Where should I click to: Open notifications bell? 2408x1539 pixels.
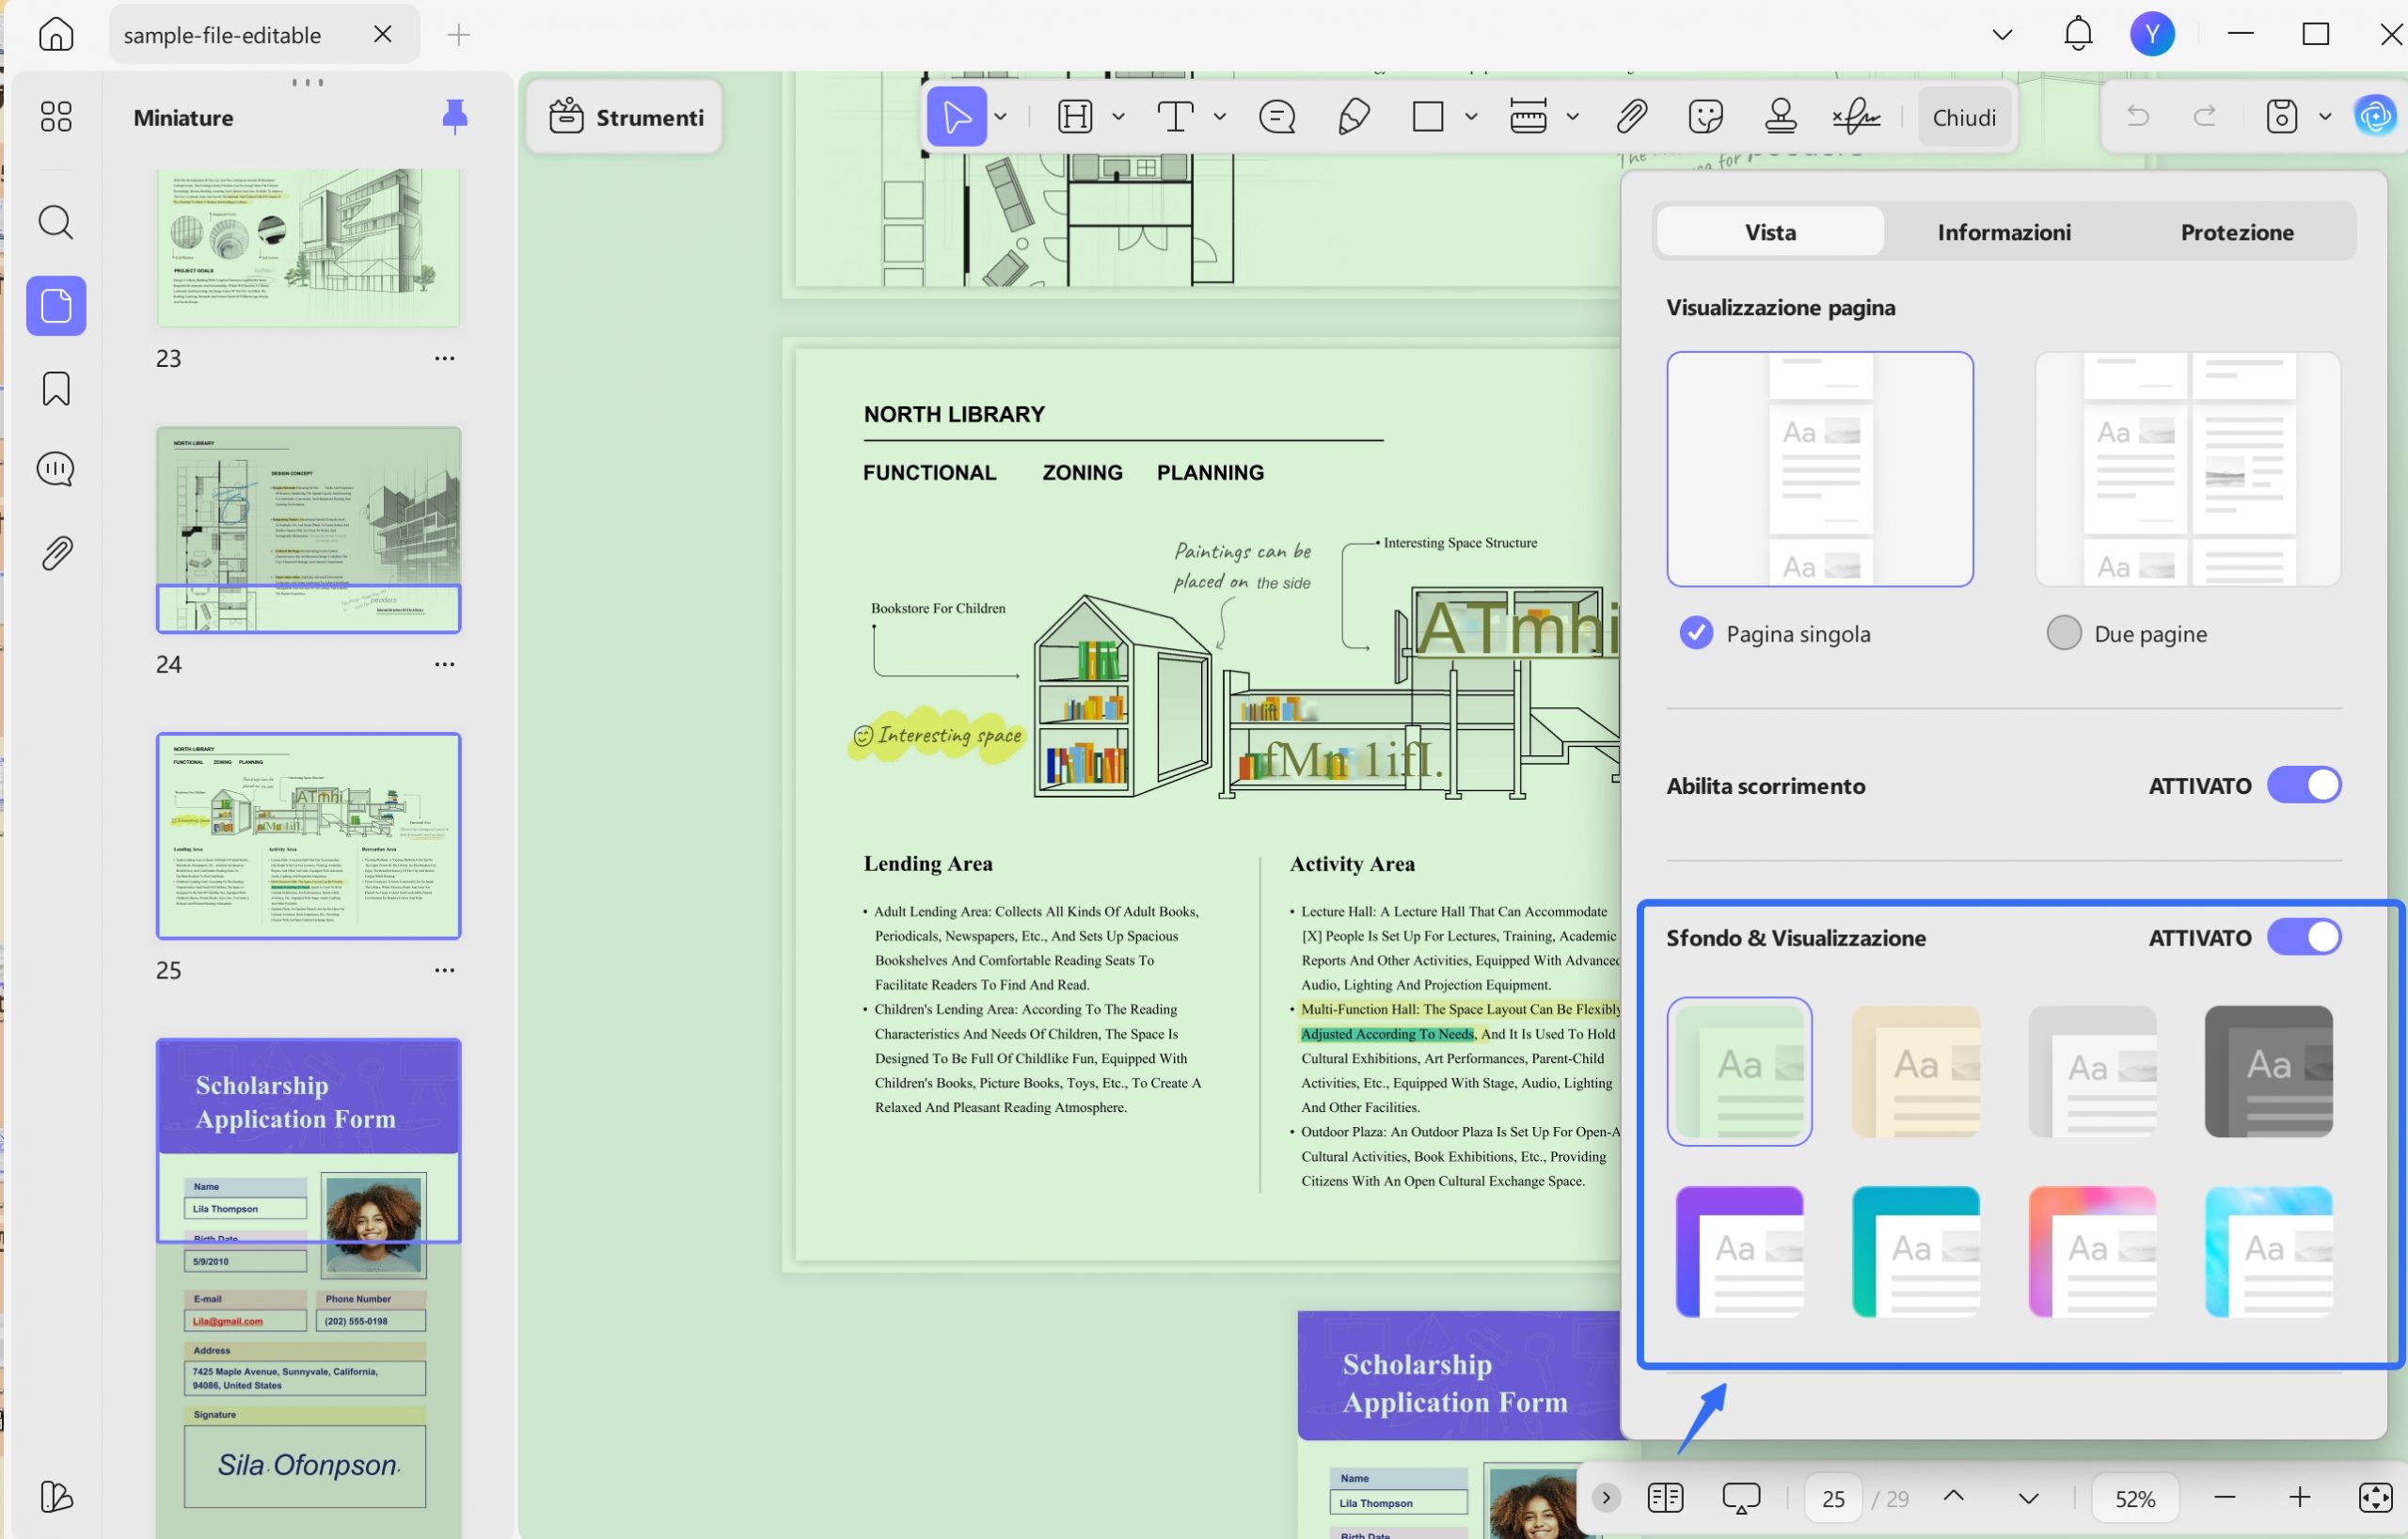click(x=2078, y=34)
